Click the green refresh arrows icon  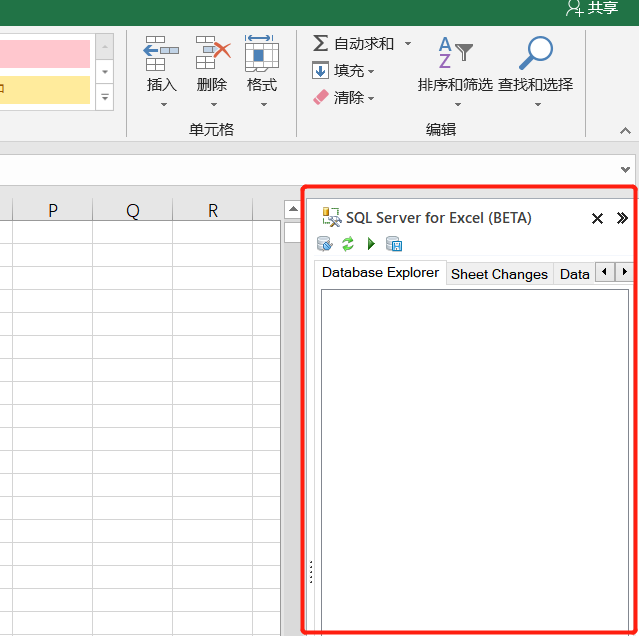(348, 244)
